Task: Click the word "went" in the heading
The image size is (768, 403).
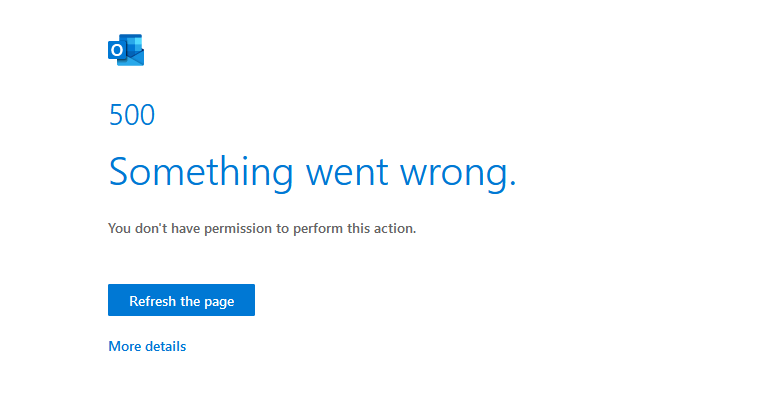Action: (x=347, y=174)
